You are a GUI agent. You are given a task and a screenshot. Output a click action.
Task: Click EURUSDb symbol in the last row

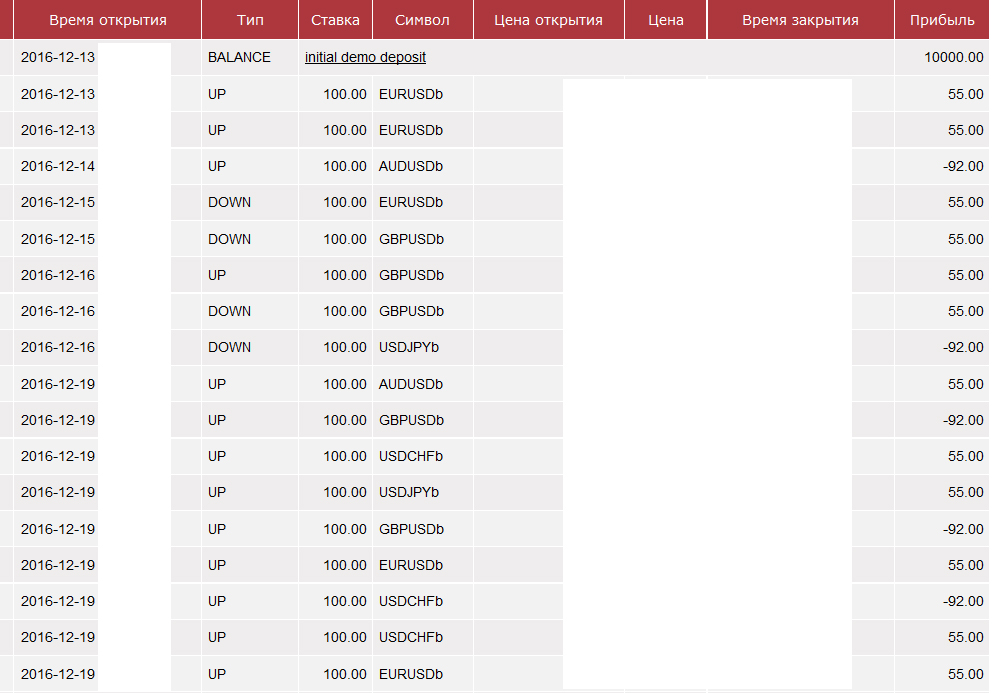pyautogui.click(x=411, y=674)
